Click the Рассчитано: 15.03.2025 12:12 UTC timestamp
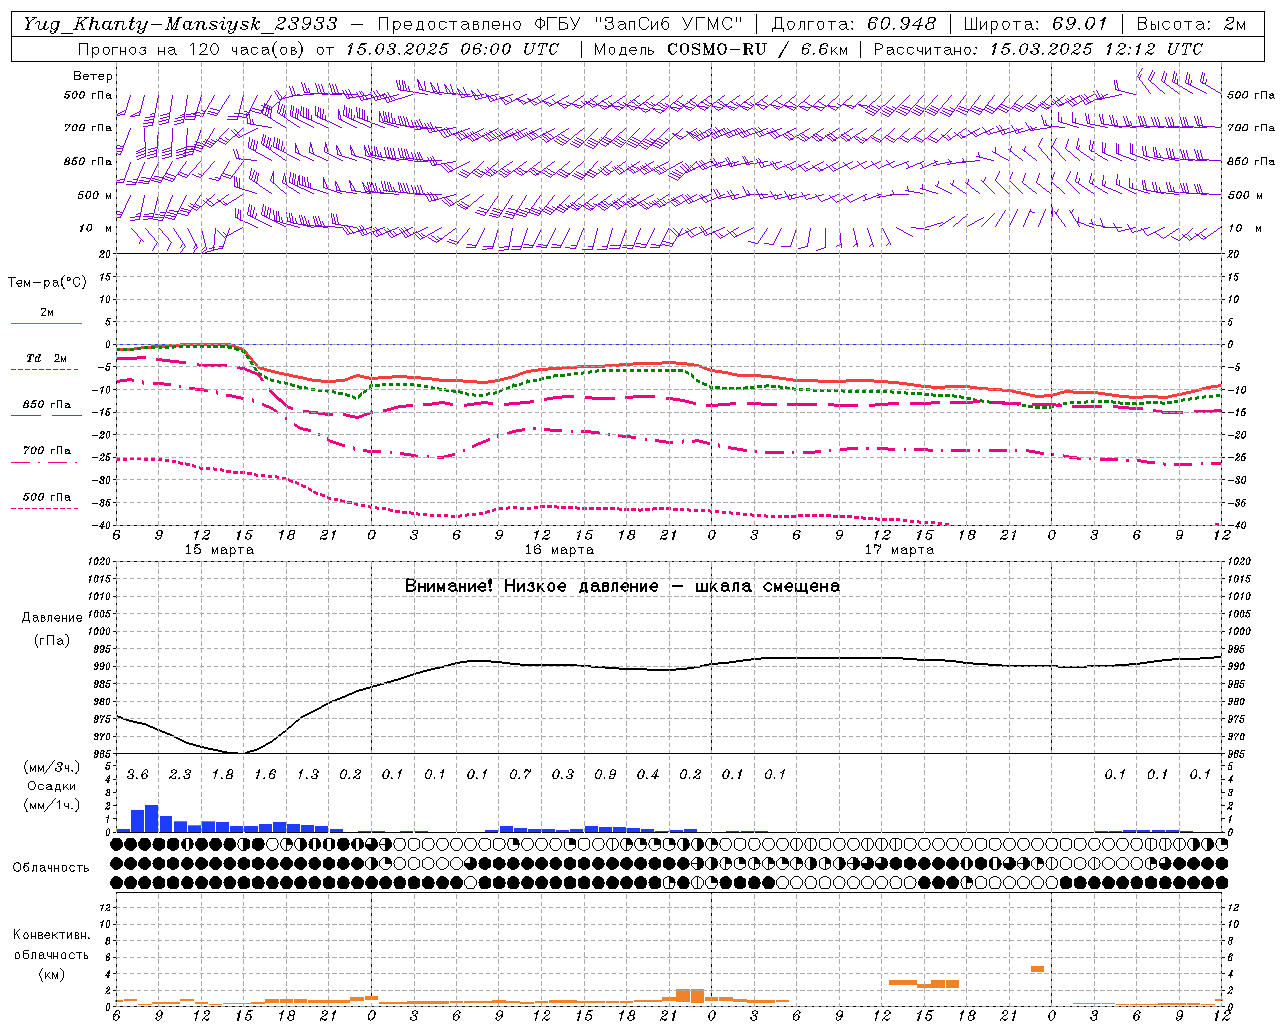 [1039, 49]
